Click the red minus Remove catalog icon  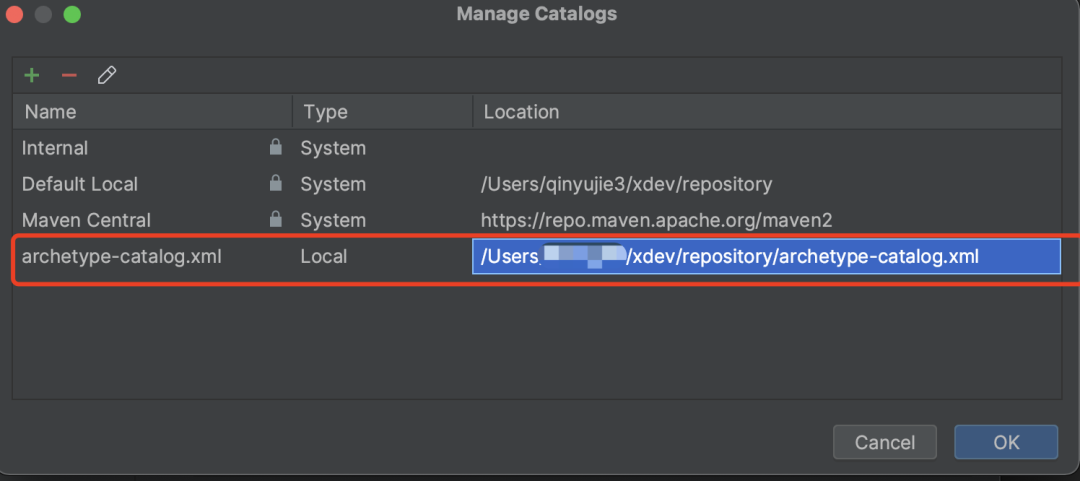(x=69, y=75)
